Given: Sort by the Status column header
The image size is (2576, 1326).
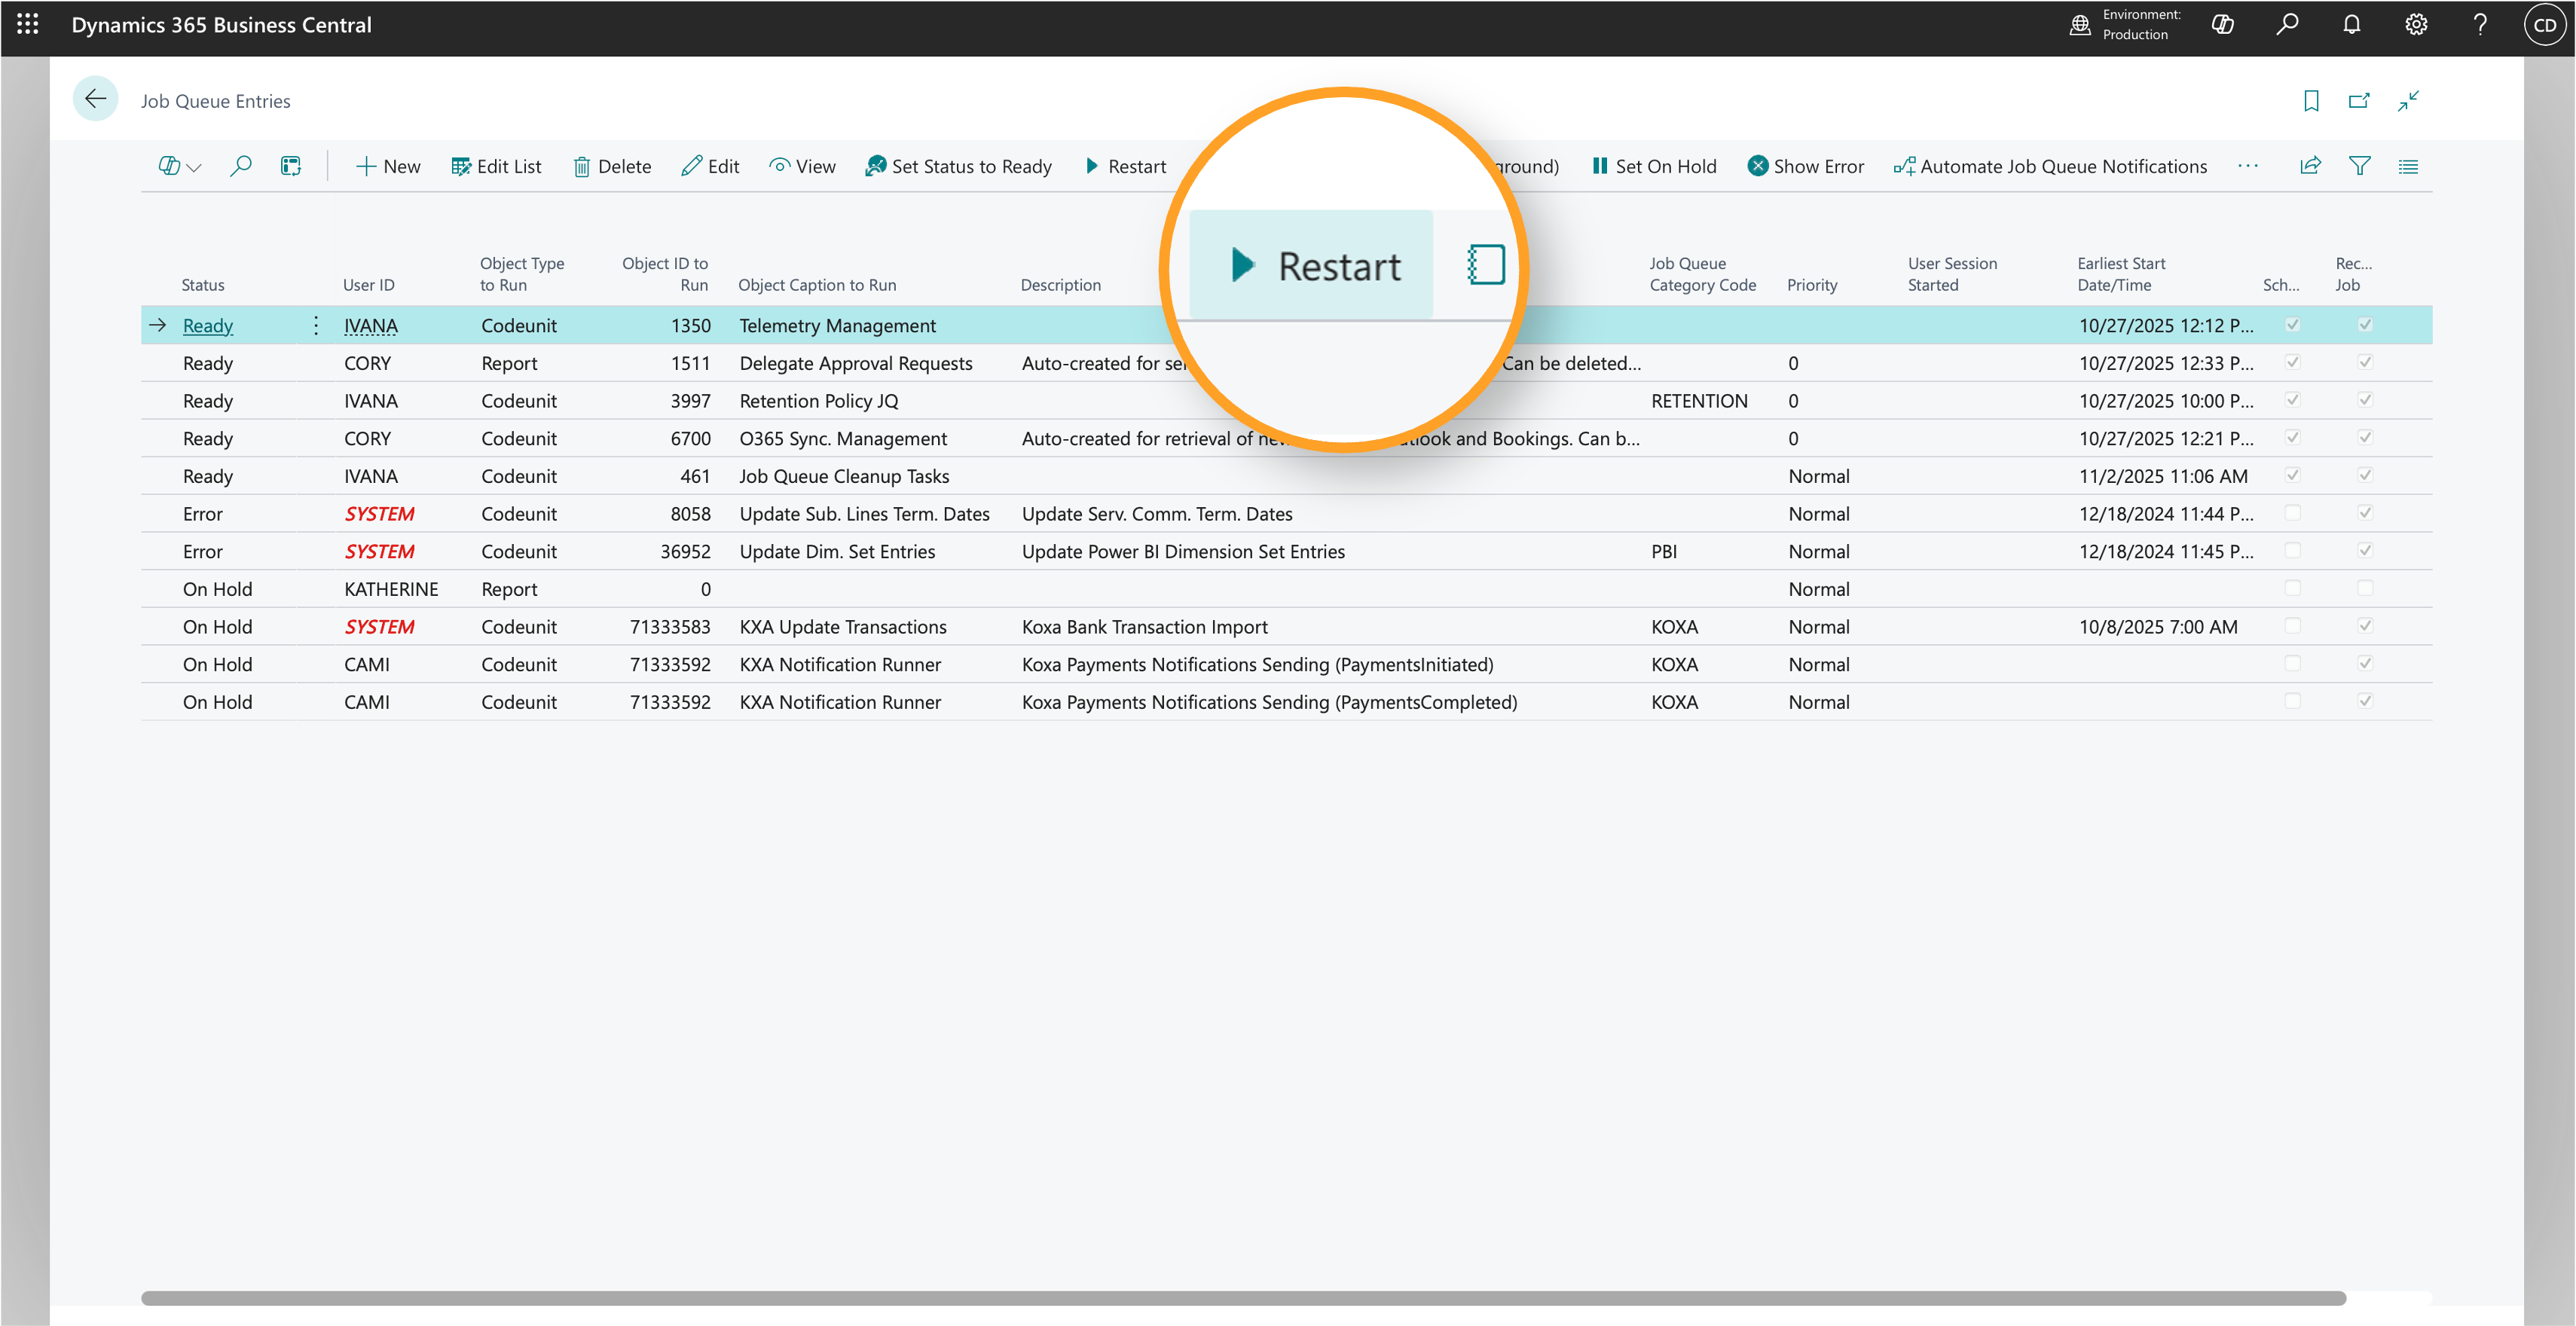Looking at the screenshot, I should [x=203, y=285].
